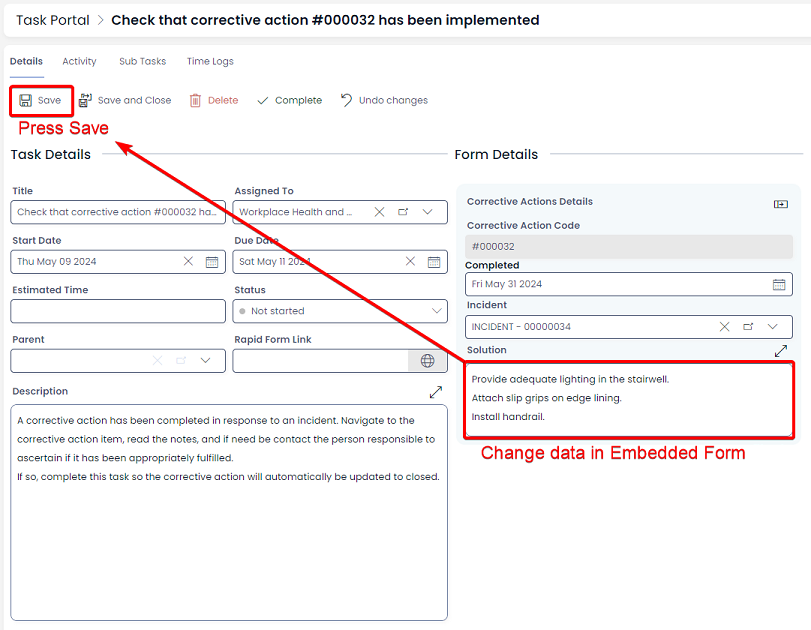Screen dimensions: 811x630
Task: Clear the Start Date using its X button
Action: click(x=187, y=261)
